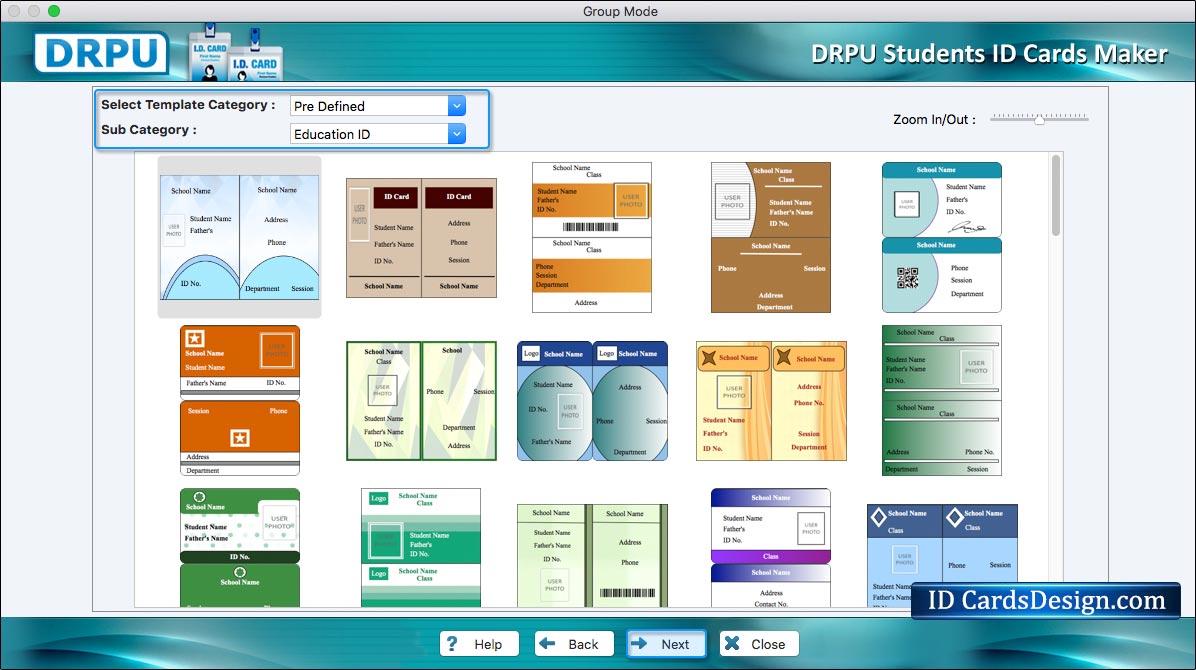Click the "DRPU Students ID Cards Maker" title
Image resolution: width=1196 pixels, height=670 pixels.
coord(989,54)
